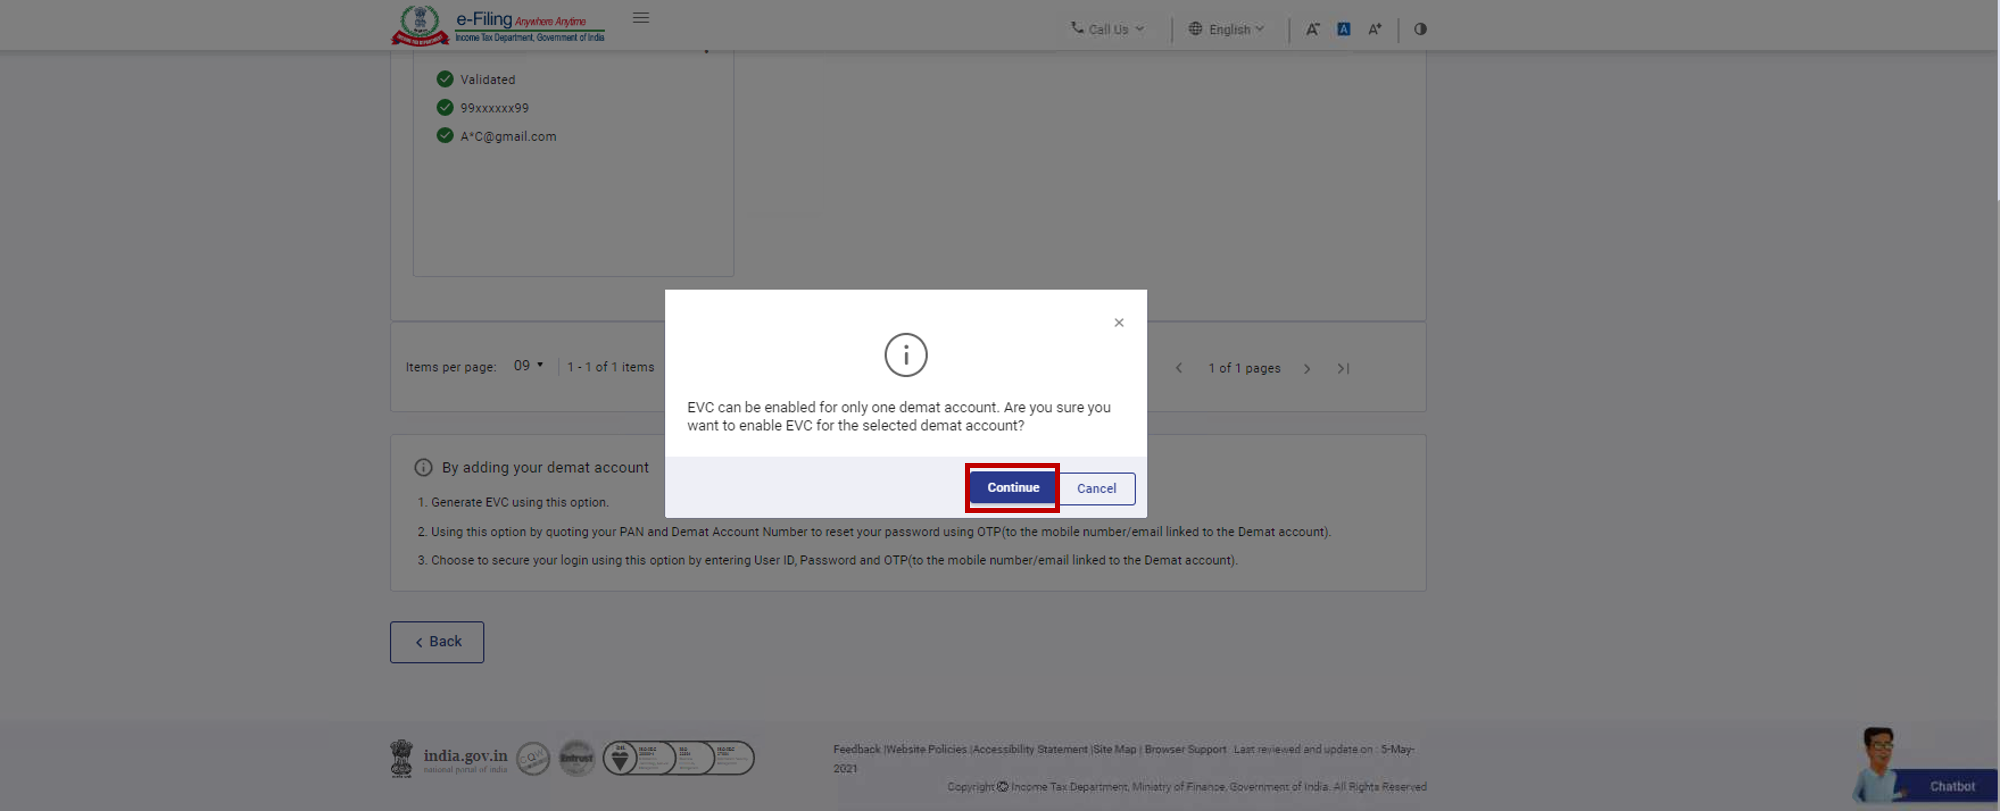Go to next page arrow
Screen dimensions: 2000x811
1307,369
